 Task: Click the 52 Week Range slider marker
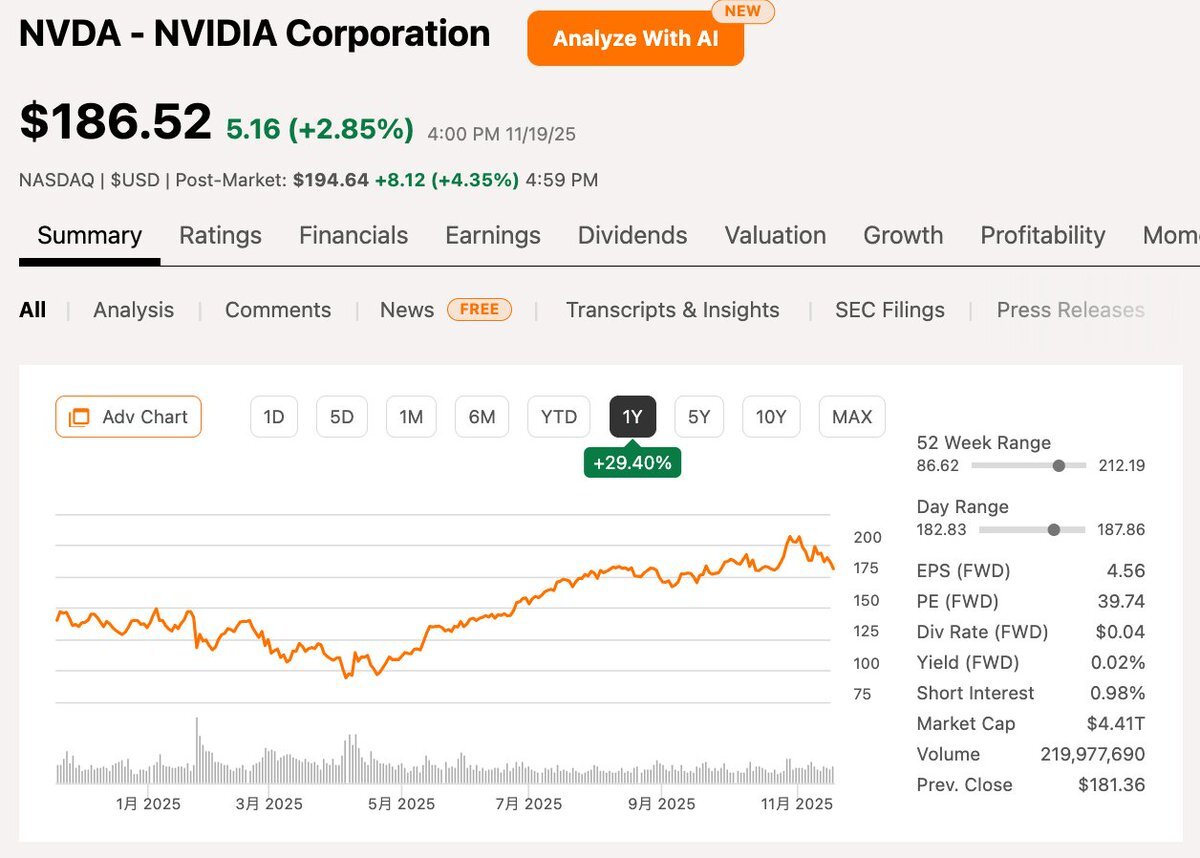pos(1058,466)
